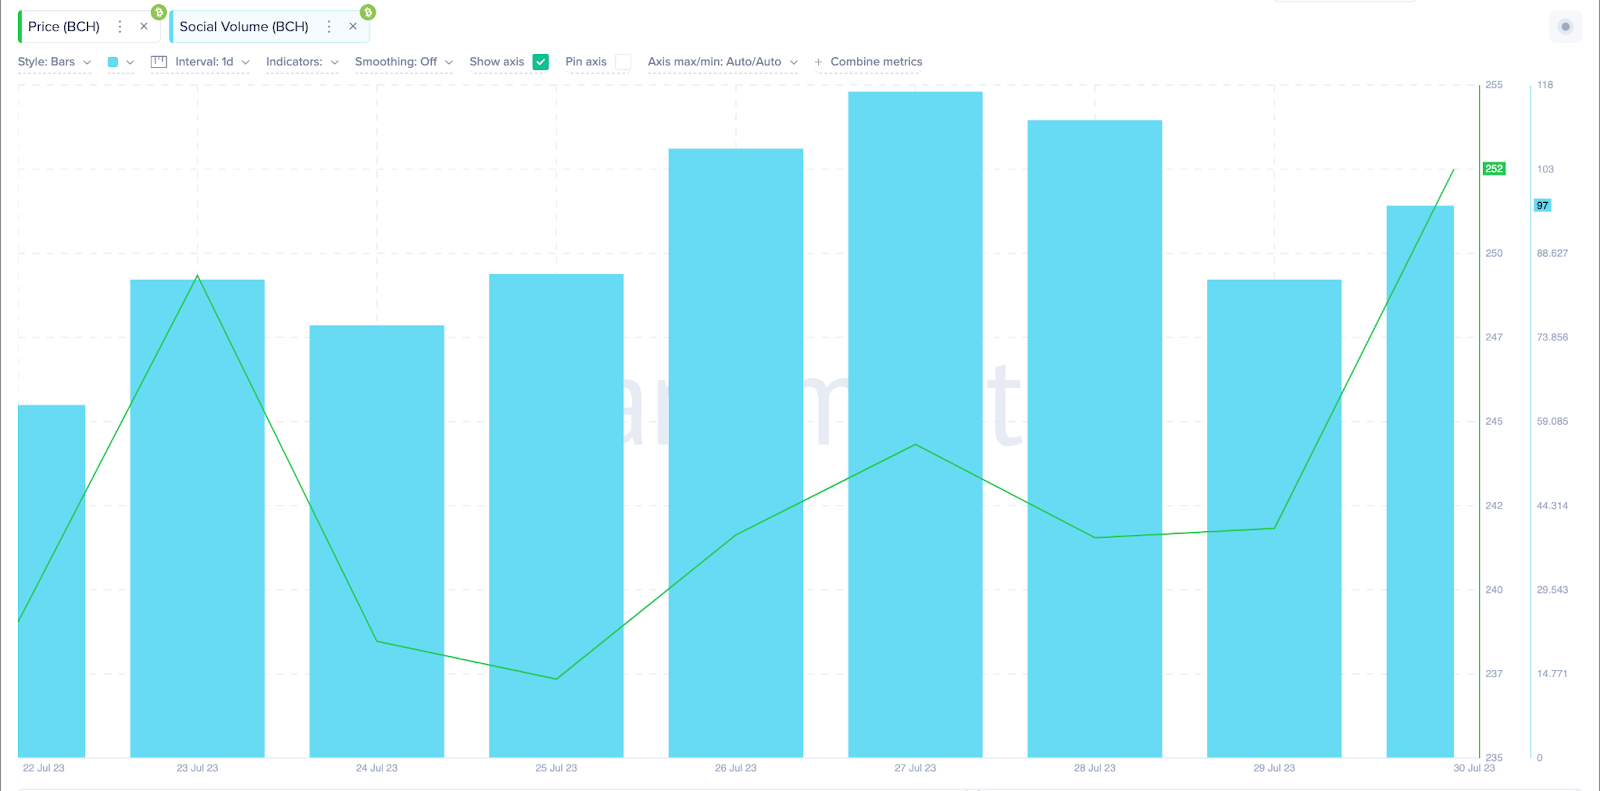
Task: Click the BCH coin badge on the Price tab
Action: pos(159,12)
